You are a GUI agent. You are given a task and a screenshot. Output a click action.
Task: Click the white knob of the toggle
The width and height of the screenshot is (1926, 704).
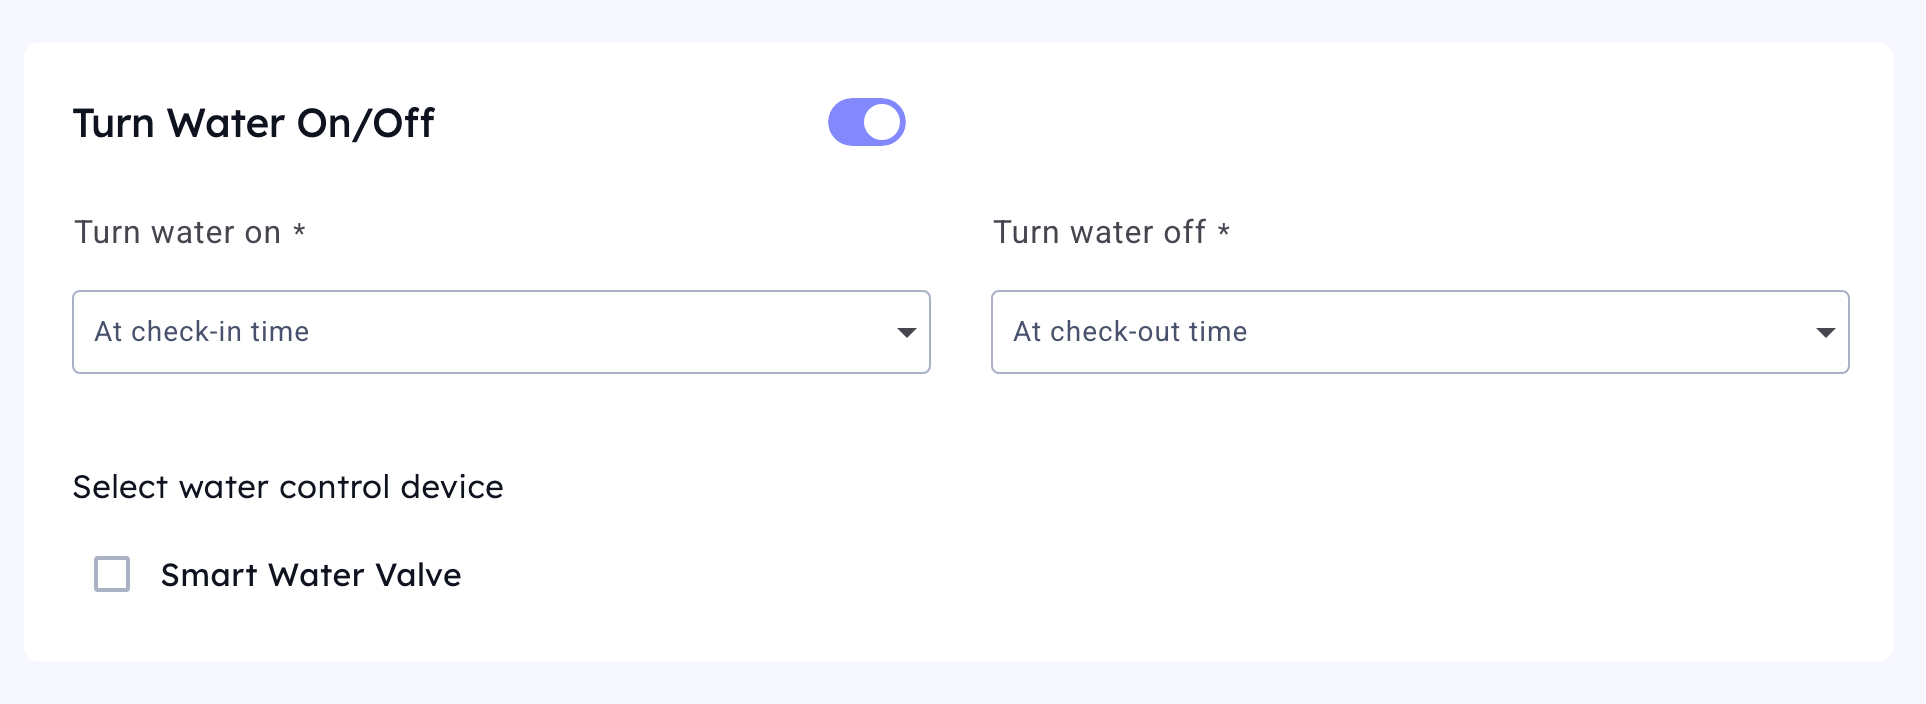tap(882, 122)
